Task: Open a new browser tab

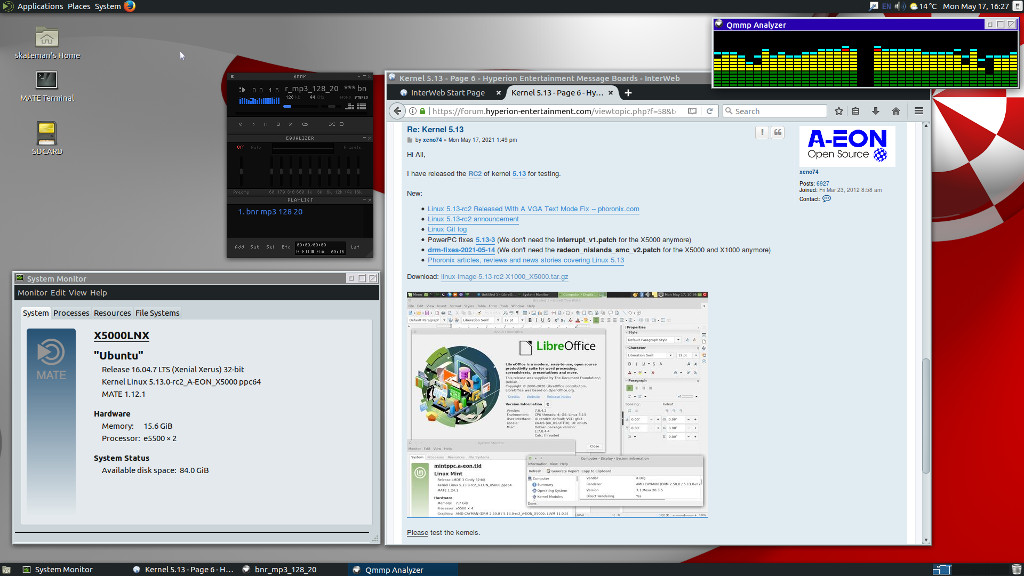Action: tap(628, 93)
